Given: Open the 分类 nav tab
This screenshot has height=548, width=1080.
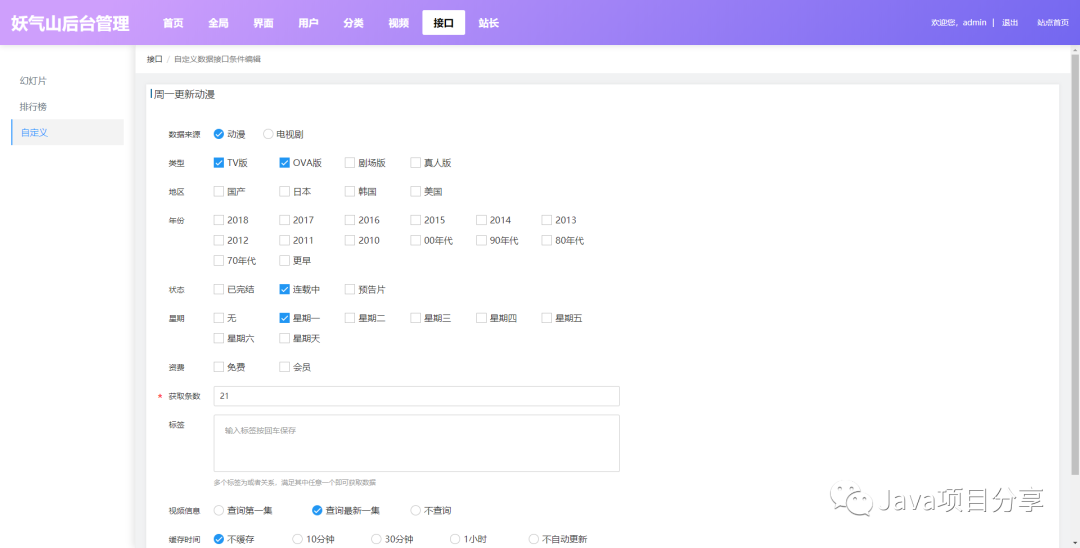Looking at the screenshot, I should pos(353,23).
